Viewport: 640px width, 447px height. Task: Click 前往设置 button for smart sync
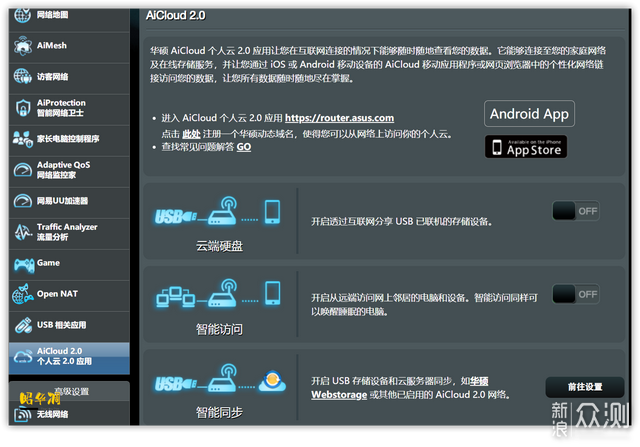(x=585, y=387)
